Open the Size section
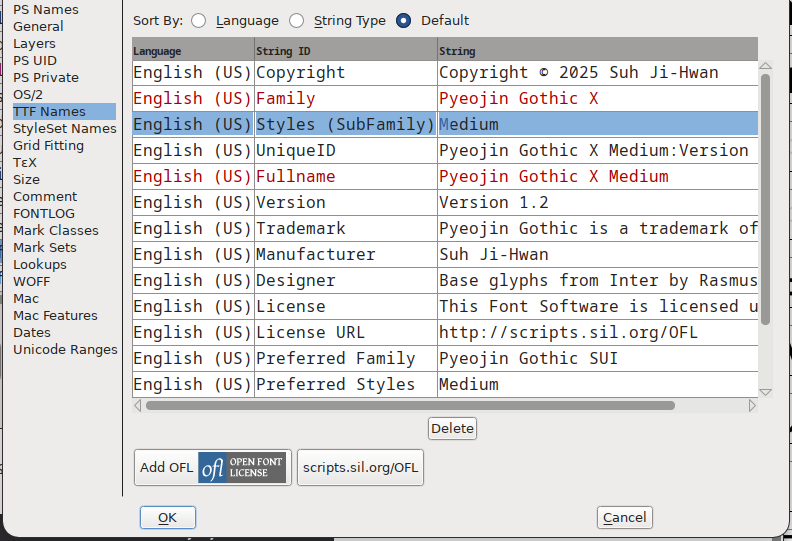The width and height of the screenshot is (792, 541). pos(26,179)
